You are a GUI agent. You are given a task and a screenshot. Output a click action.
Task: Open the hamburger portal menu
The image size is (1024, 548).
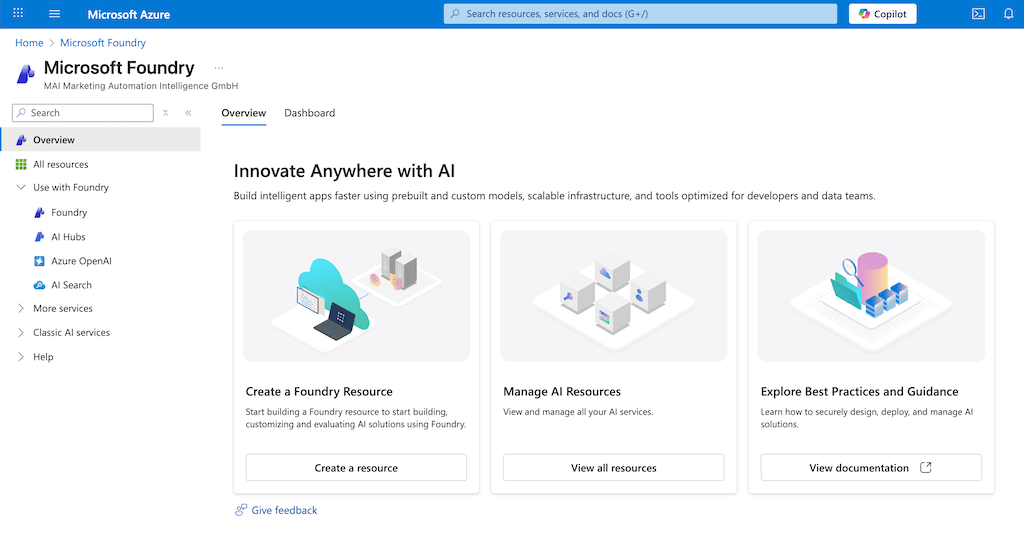tap(54, 14)
